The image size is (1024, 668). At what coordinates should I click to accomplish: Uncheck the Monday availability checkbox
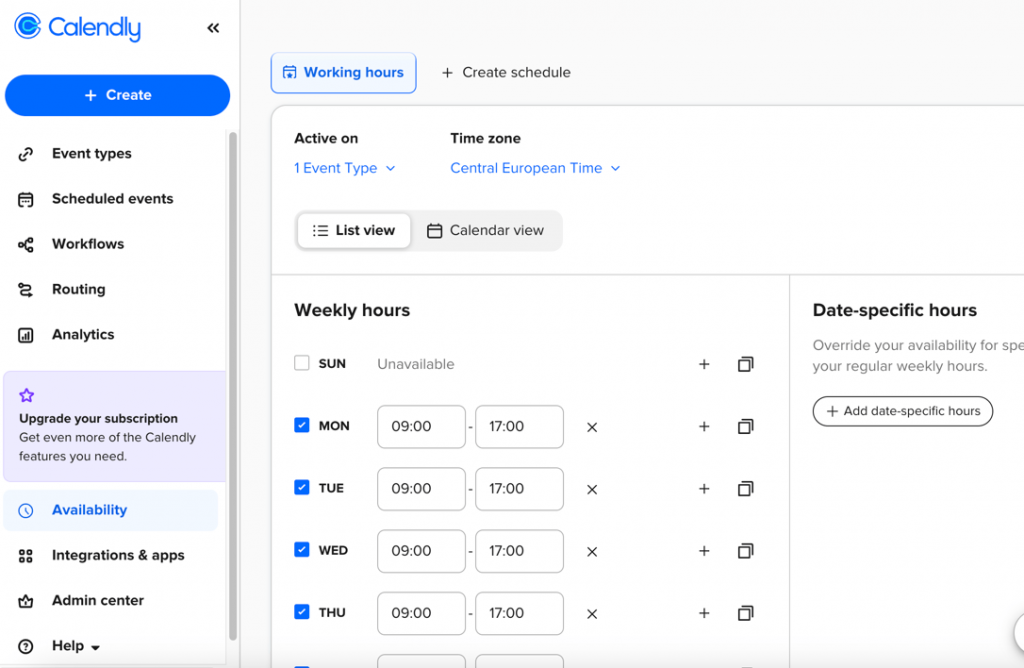click(301, 425)
